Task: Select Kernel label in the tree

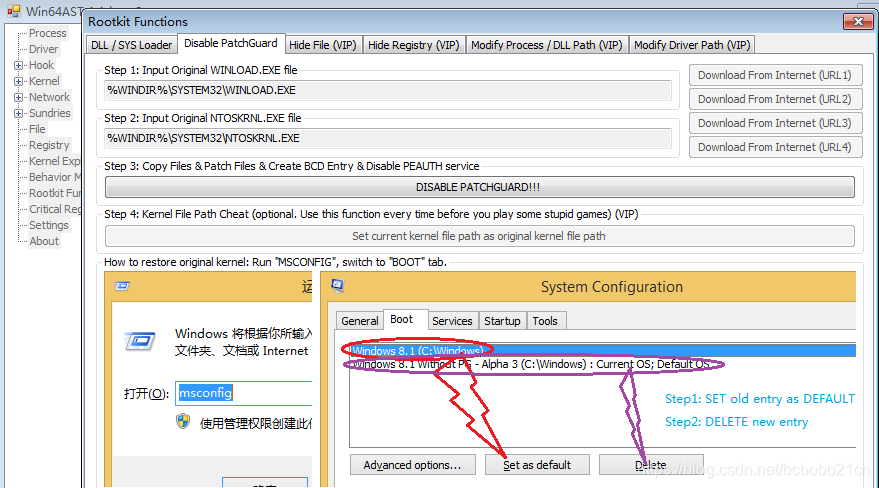Action: coord(44,81)
